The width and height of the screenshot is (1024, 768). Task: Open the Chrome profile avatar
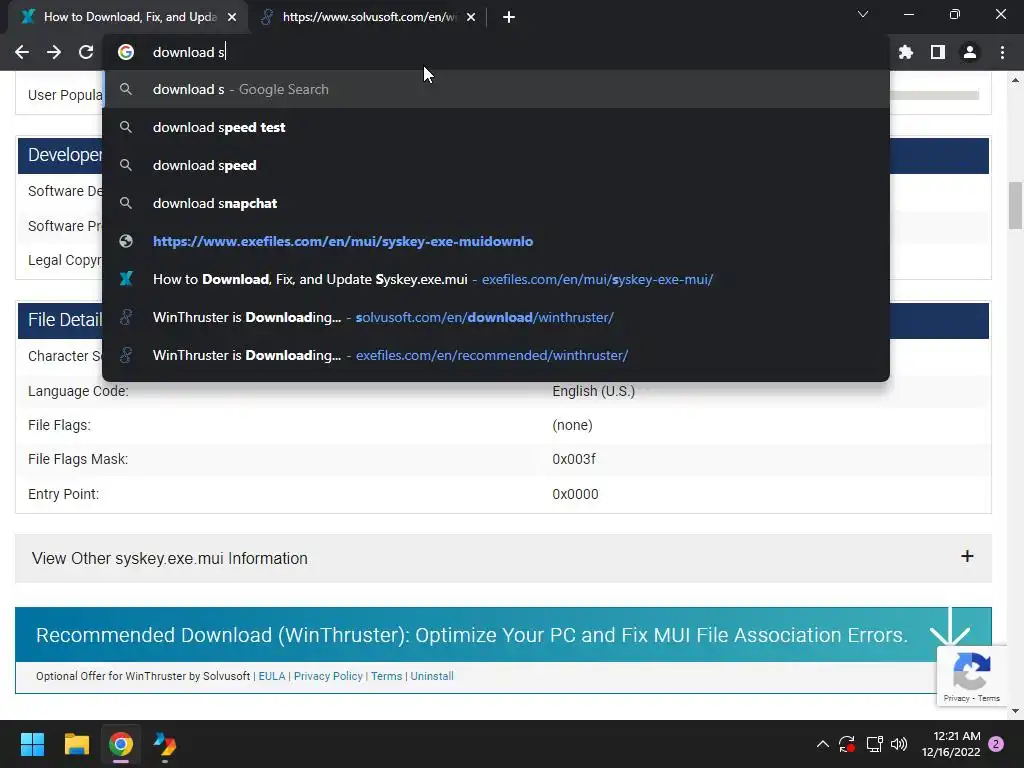coord(970,52)
